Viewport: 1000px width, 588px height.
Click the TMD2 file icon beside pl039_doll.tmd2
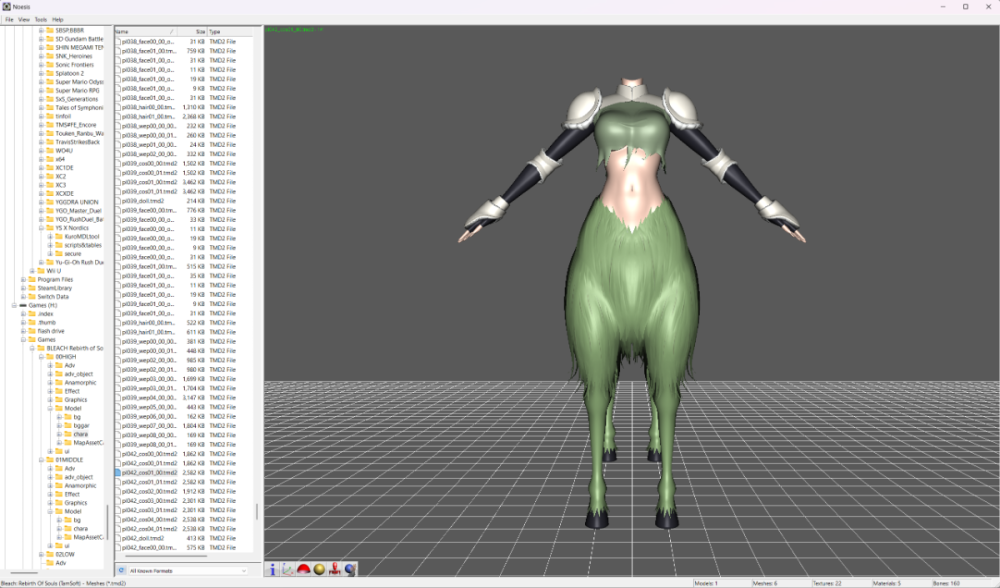pyautogui.click(x=118, y=201)
